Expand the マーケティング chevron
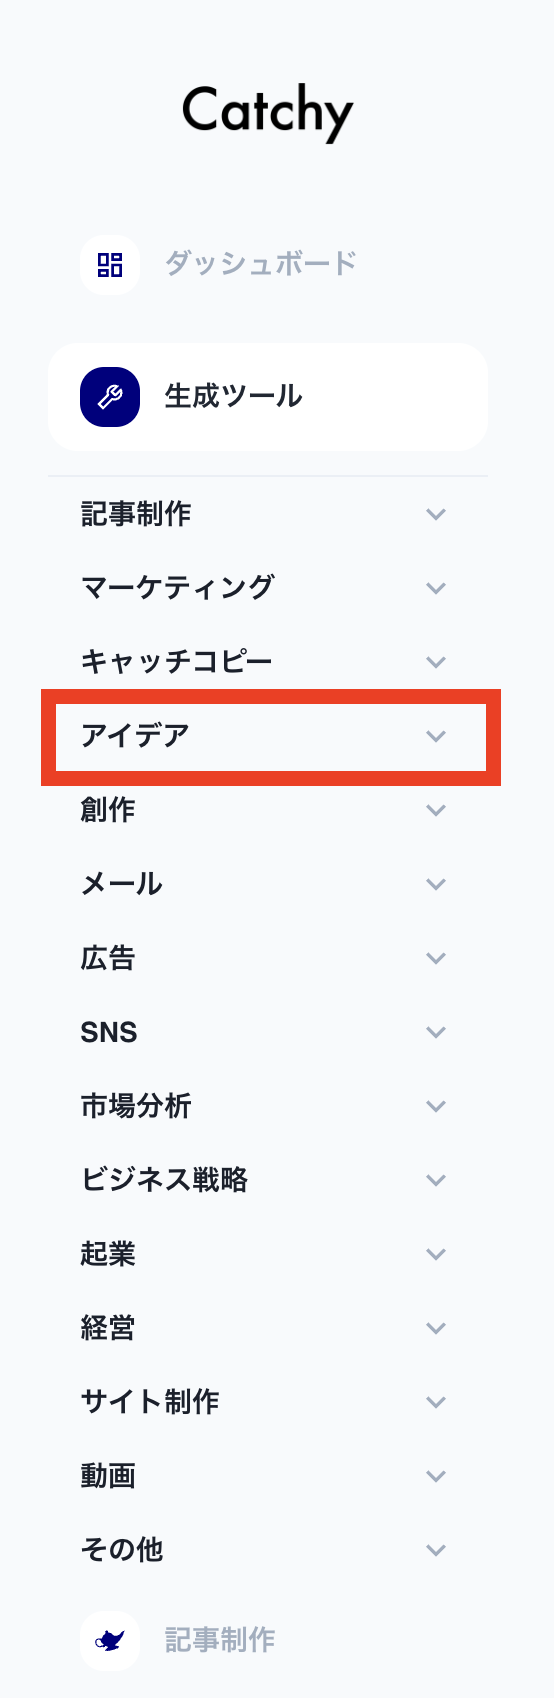This screenshot has height=1698, width=554. [x=436, y=588]
